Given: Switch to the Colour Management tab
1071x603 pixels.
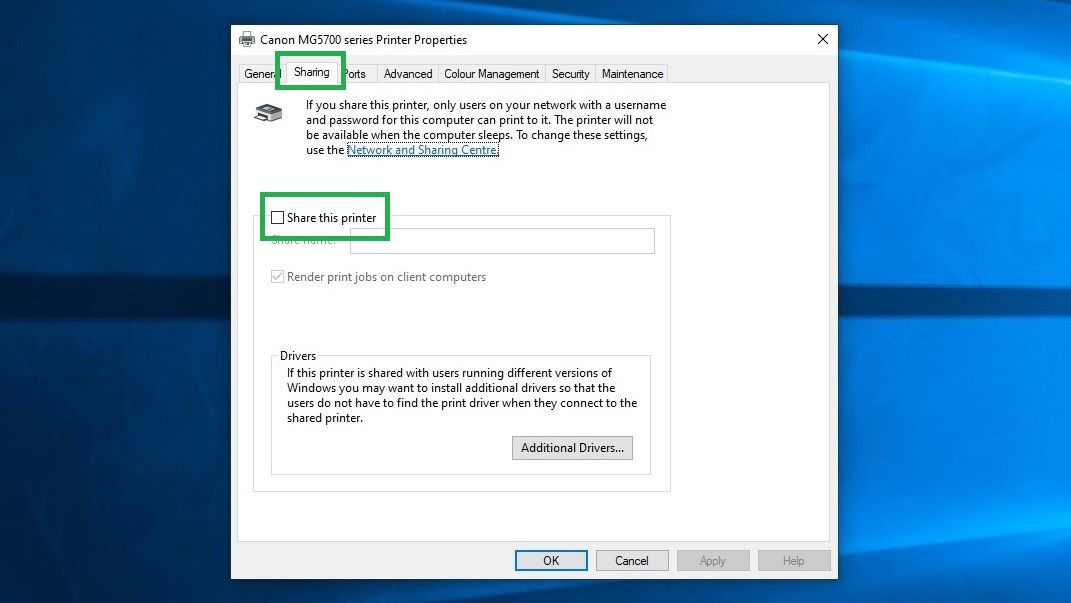Looking at the screenshot, I should coord(491,73).
